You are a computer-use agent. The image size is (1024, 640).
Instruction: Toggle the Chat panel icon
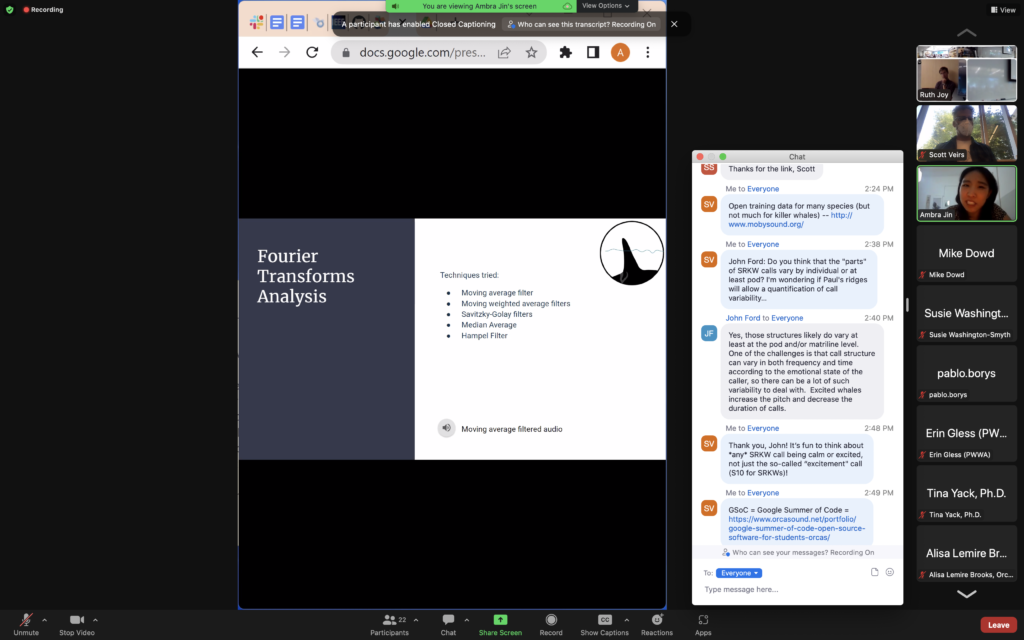[x=448, y=624]
